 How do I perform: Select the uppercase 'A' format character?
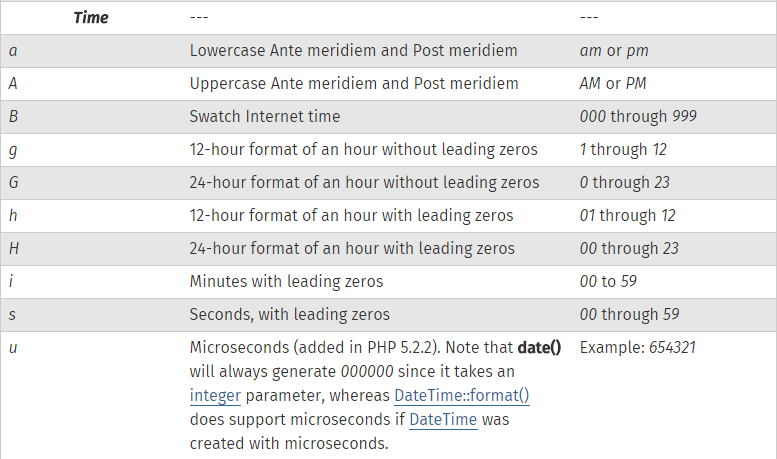13,83
